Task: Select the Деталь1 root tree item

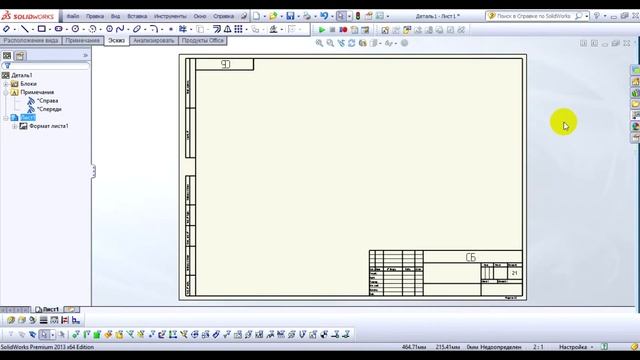Action: pos(22,75)
